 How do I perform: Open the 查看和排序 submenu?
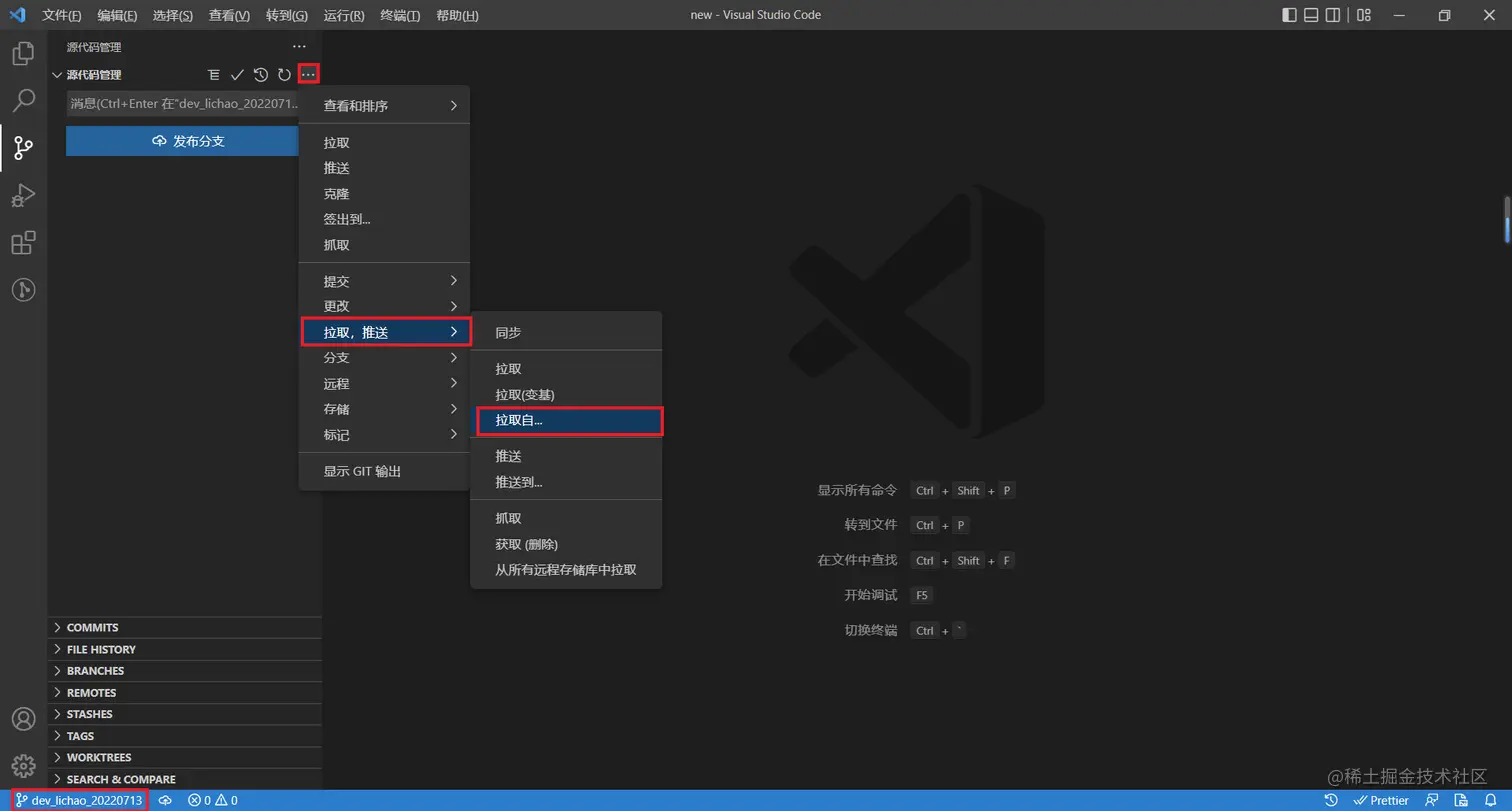[x=385, y=106]
